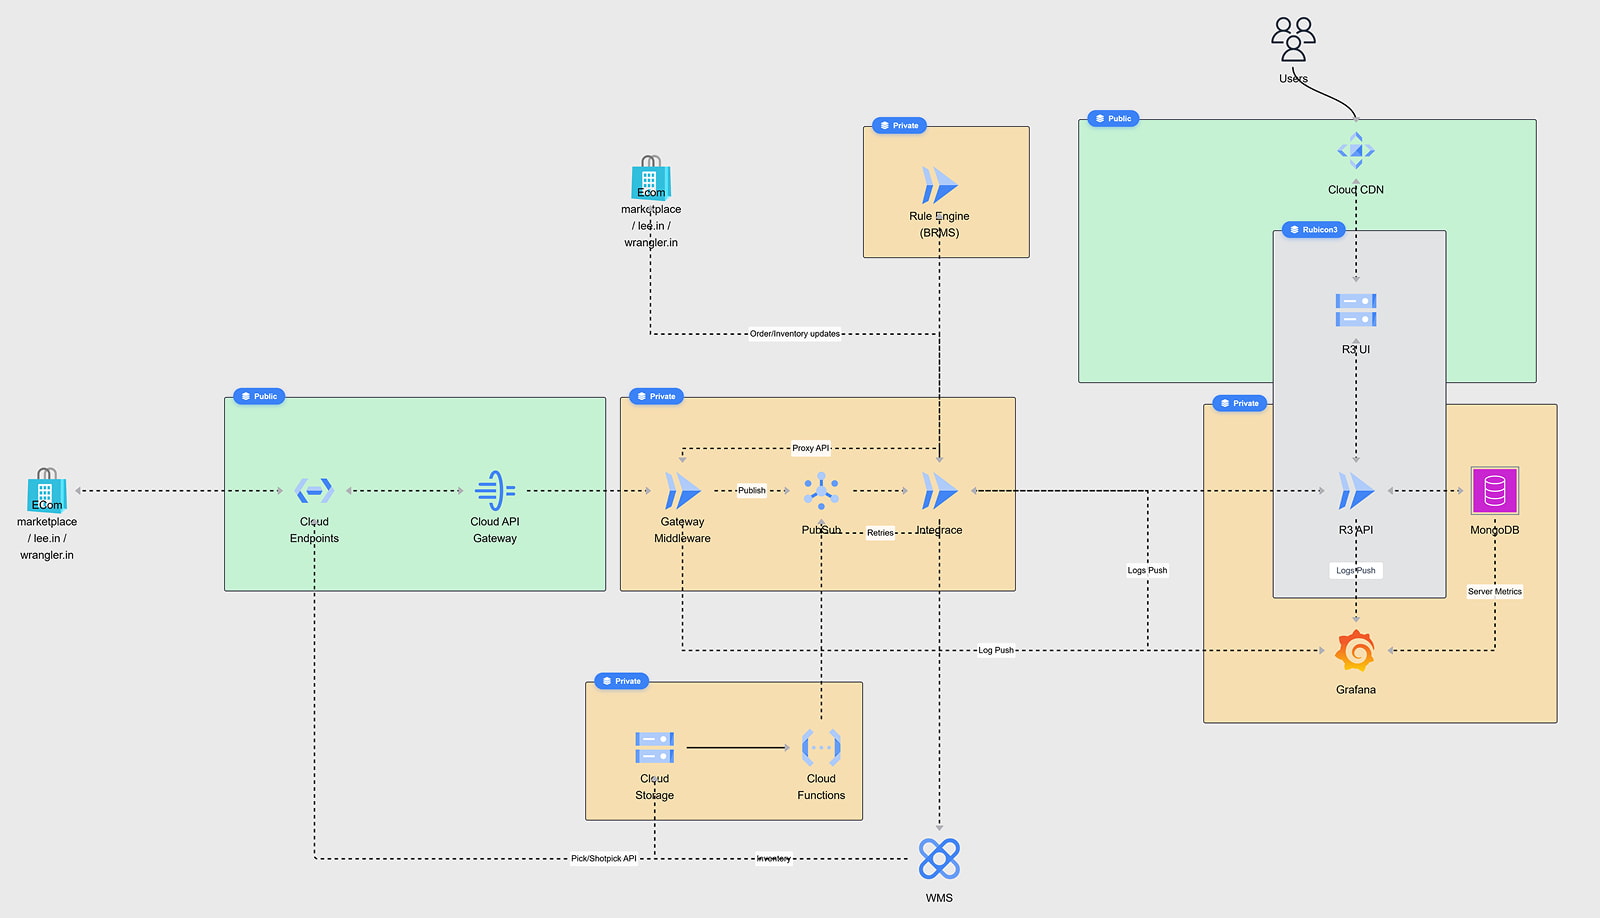Select the Publish edge label
1600x918 pixels.
[x=752, y=490]
